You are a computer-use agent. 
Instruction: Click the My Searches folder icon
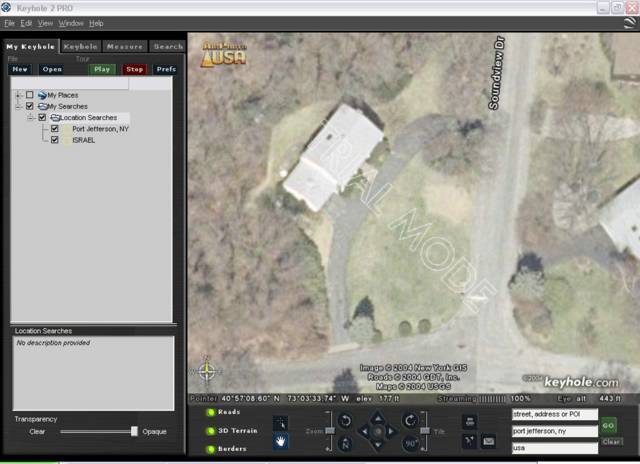42,107
